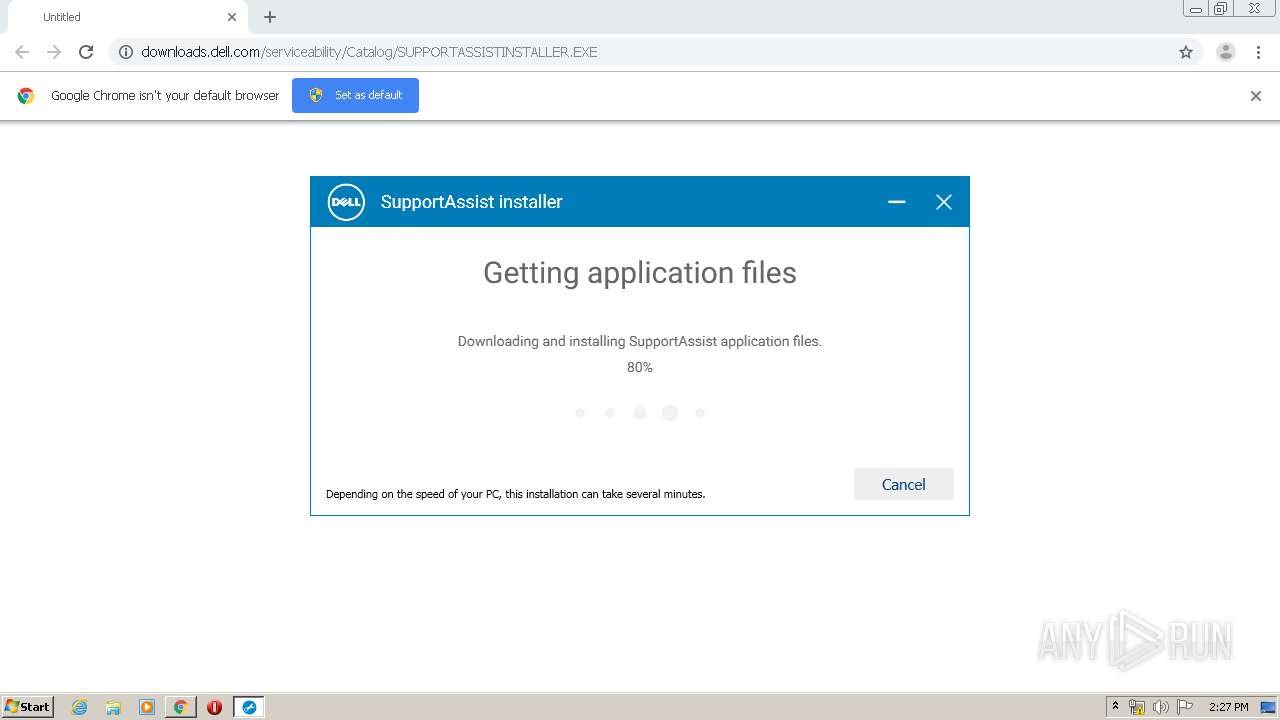The height and width of the screenshot is (720, 1280).
Task: Select SupportAssist installer taskbar item
Action: (x=249, y=707)
